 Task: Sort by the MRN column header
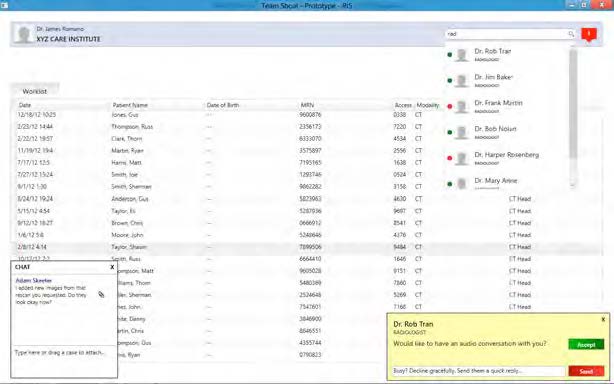point(307,105)
